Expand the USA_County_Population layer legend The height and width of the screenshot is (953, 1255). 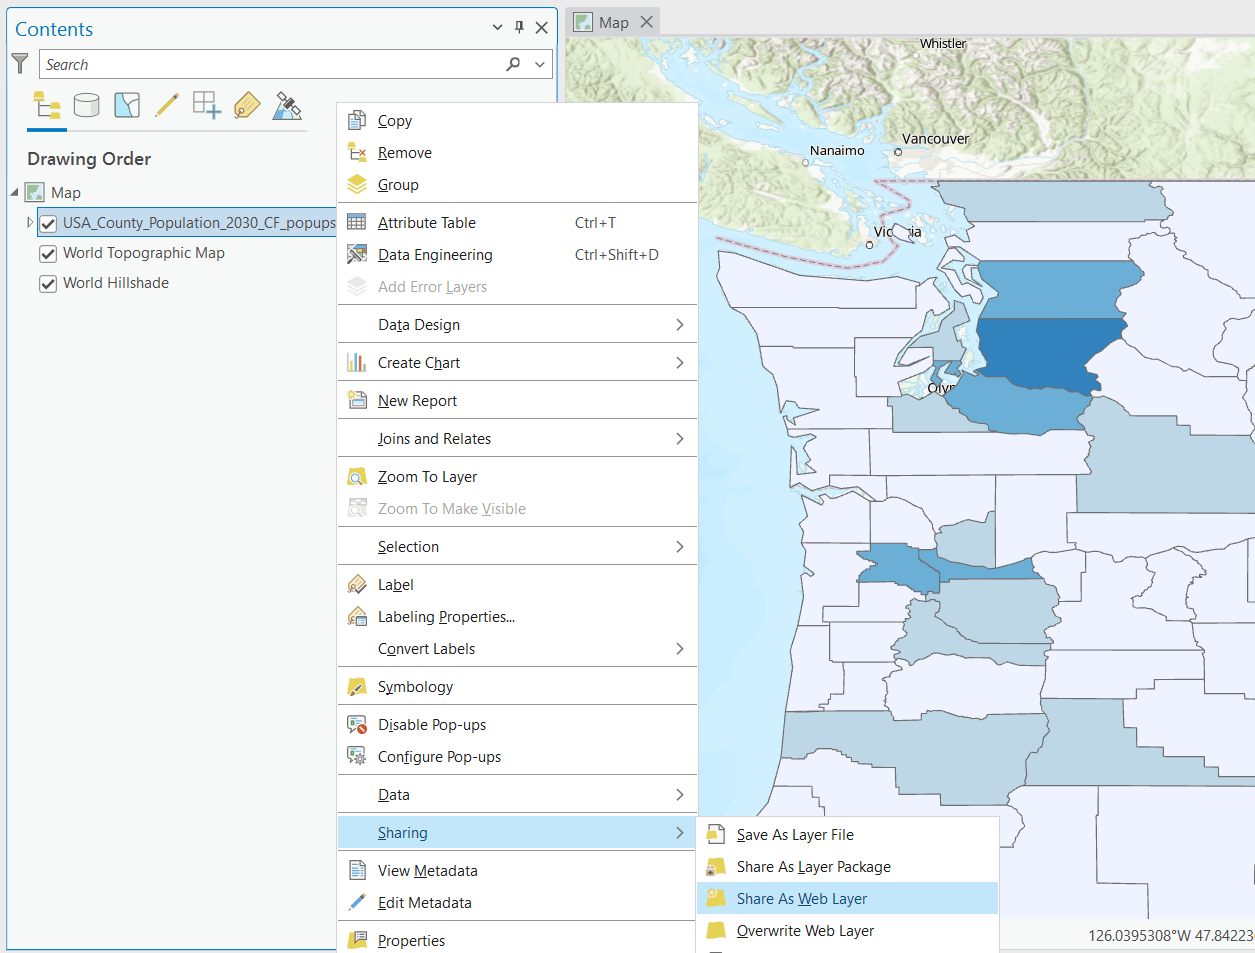point(30,222)
